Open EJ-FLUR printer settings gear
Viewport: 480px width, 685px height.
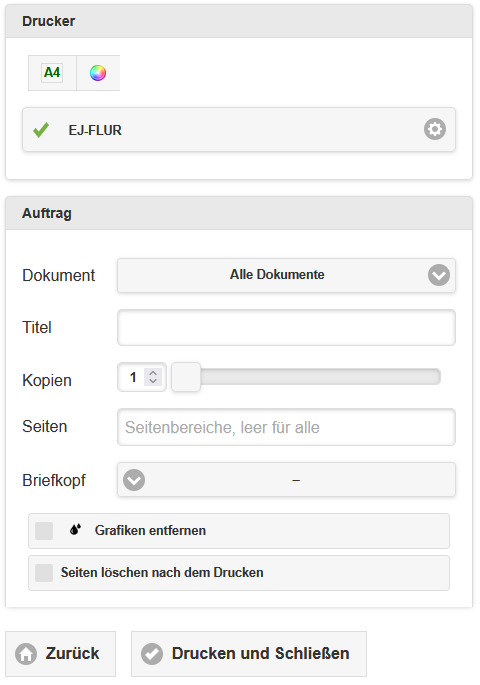click(435, 129)
